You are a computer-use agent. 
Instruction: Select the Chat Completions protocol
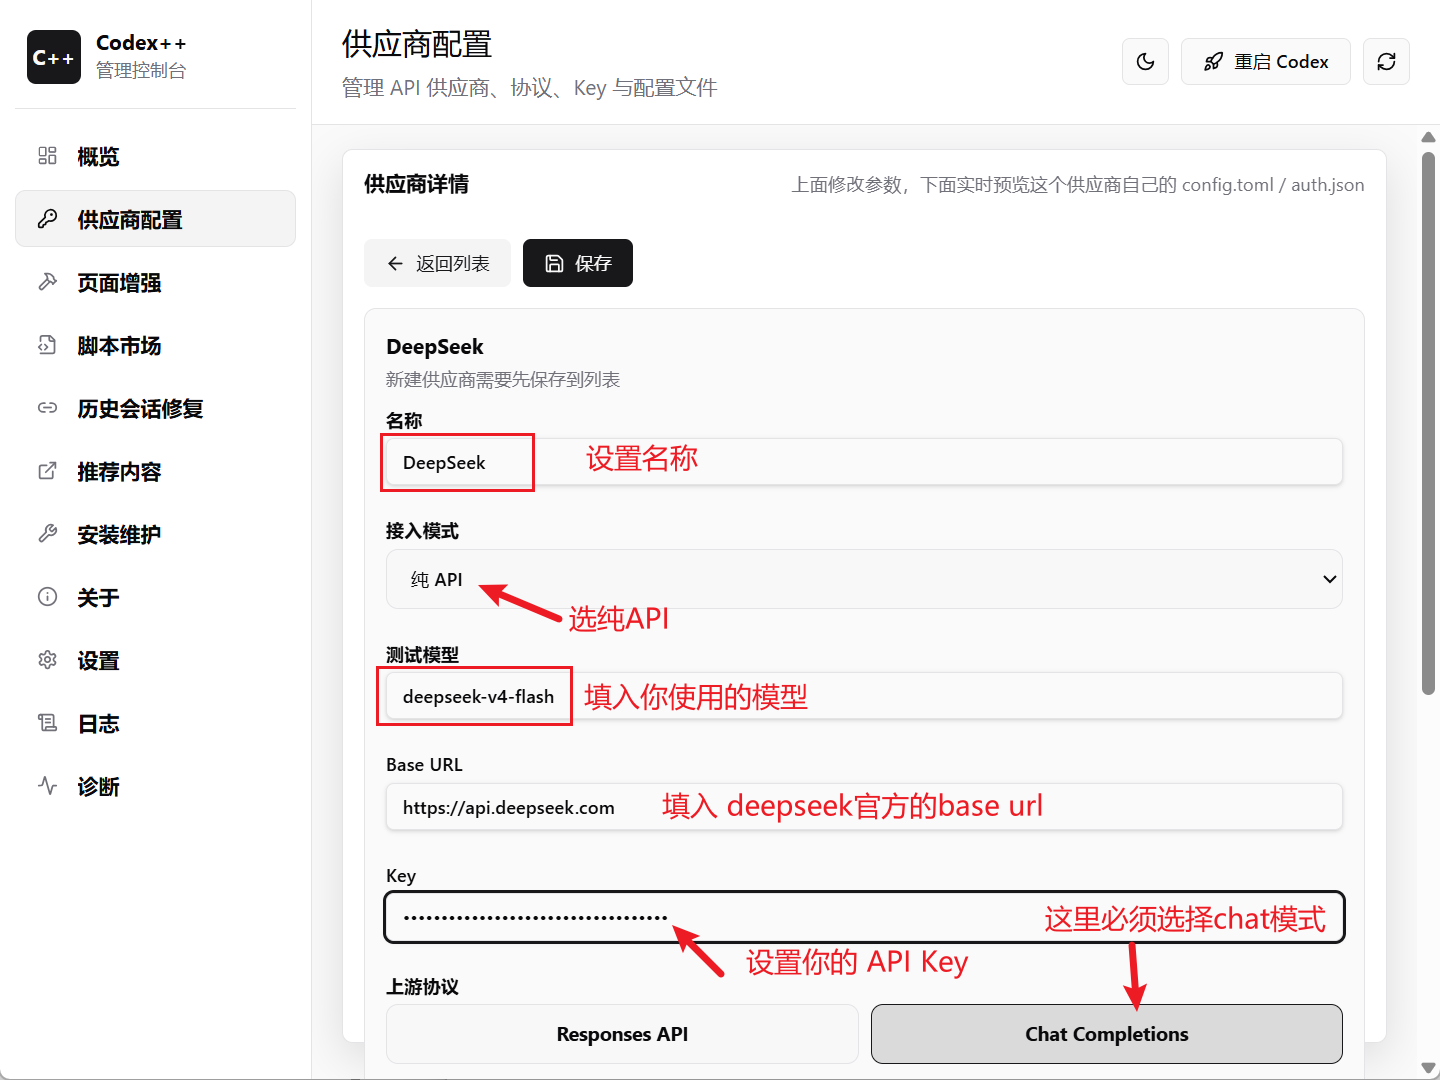[1107, 1034]
